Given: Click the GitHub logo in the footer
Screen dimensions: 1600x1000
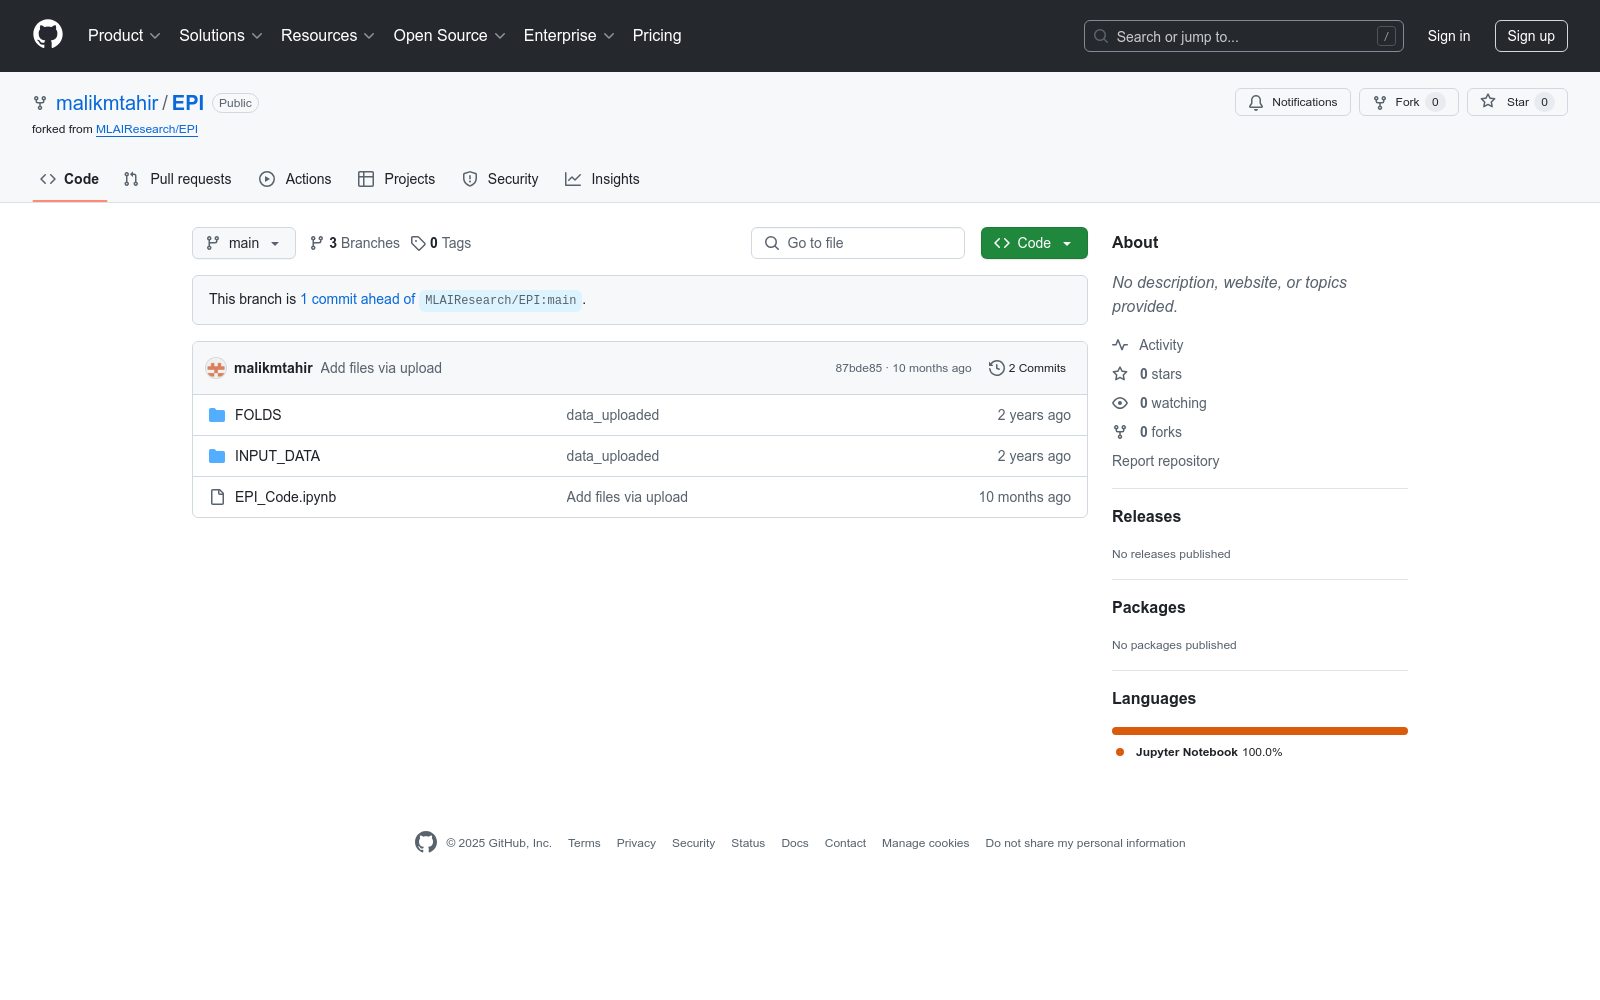Looking at the screenshot, I should pyautogui.click(x=426, y=842).
